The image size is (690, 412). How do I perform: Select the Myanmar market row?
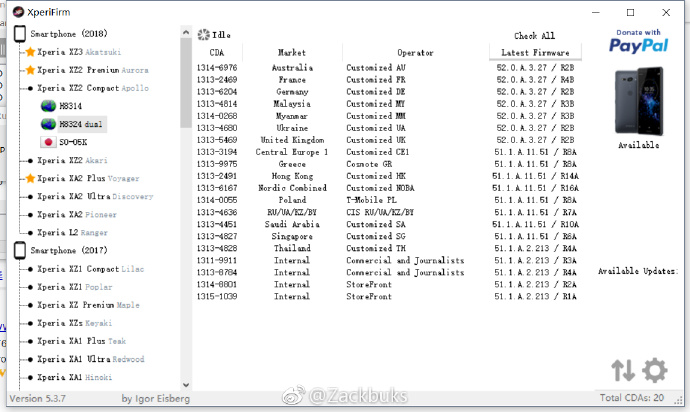[x=386, y=116]
